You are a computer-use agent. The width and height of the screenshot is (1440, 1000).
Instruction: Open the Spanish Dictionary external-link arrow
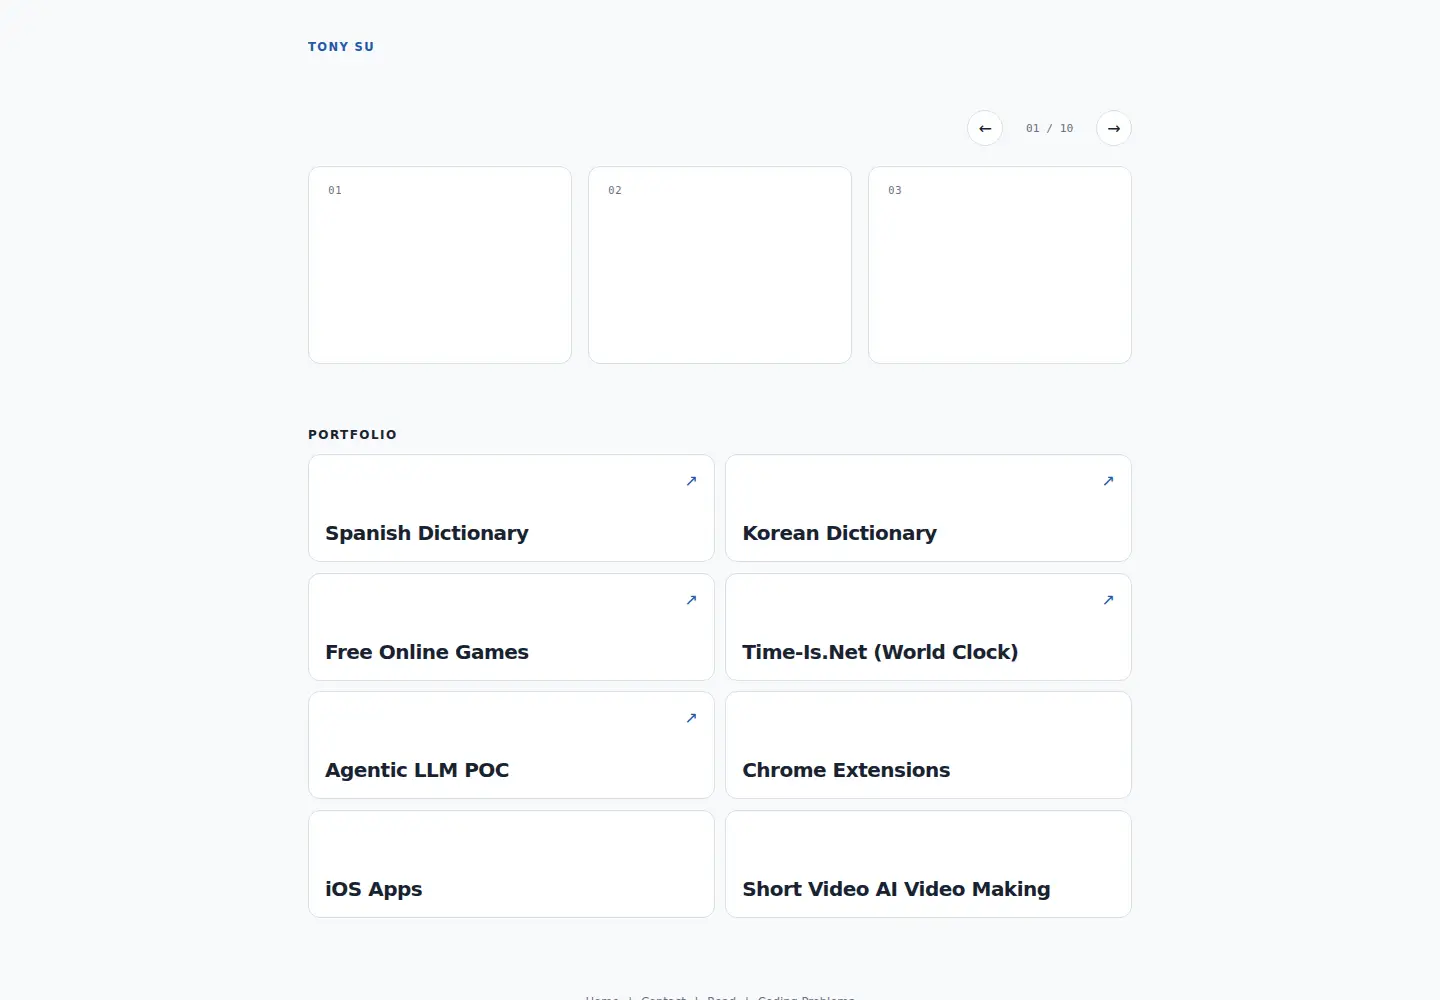click(691, 481)
